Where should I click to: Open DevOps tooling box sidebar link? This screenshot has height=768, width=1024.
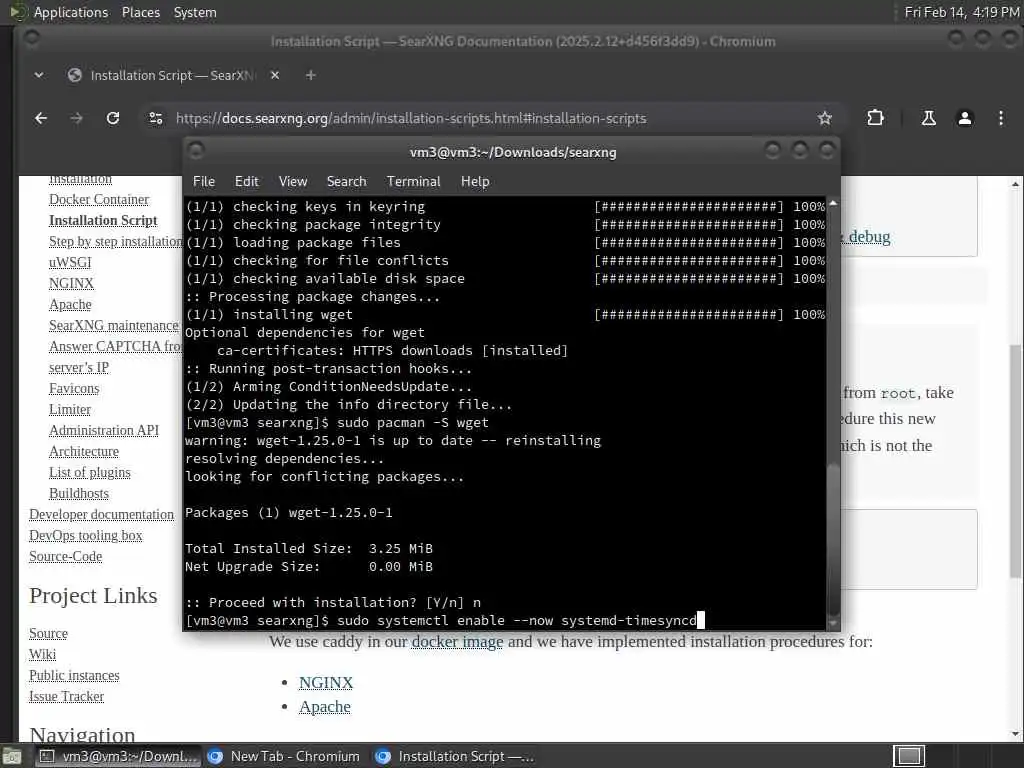coord(86,536)
